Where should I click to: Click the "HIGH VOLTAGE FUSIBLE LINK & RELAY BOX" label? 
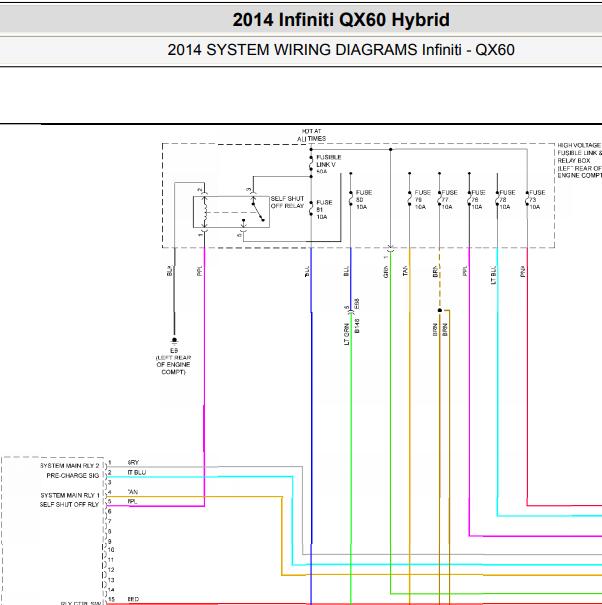[579, 160]
